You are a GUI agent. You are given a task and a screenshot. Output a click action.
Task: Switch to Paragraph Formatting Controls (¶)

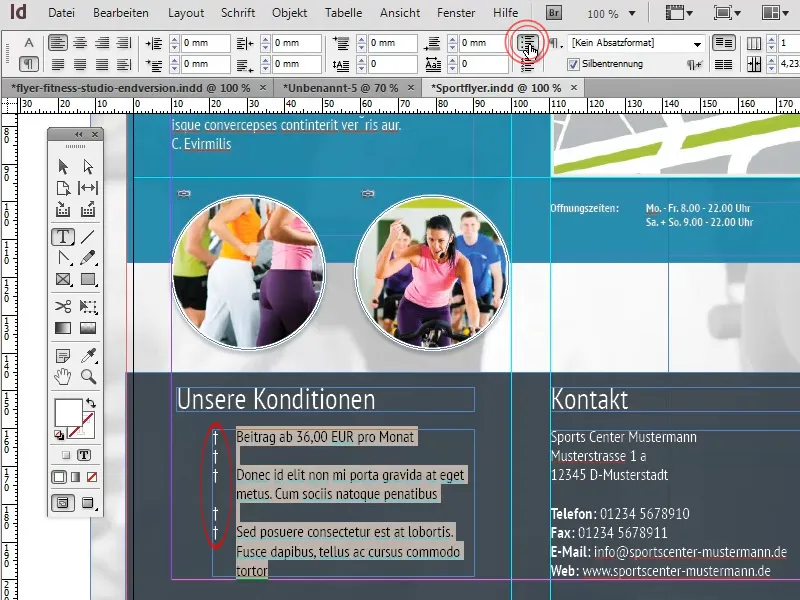point(29,64)
